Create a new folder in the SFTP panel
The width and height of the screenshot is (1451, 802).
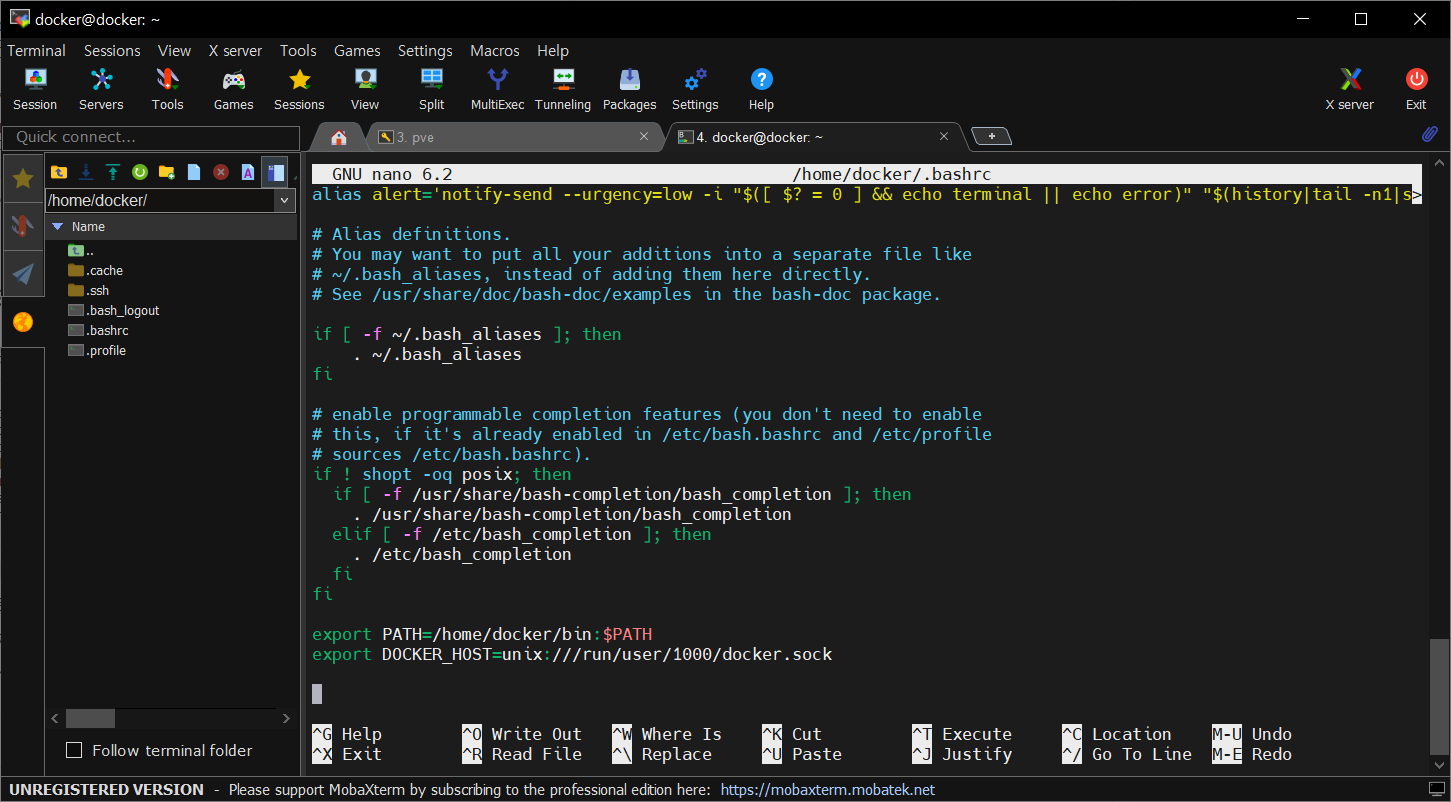167,172
